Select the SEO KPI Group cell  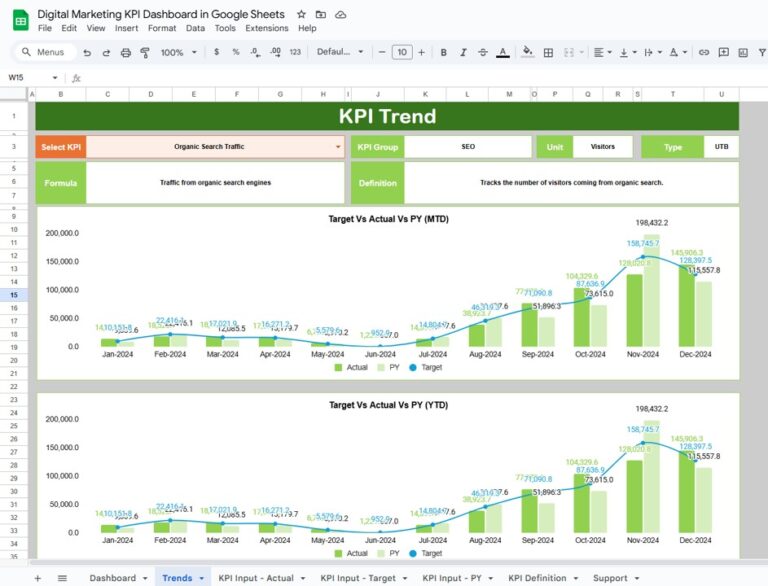(x=468, y=146)
